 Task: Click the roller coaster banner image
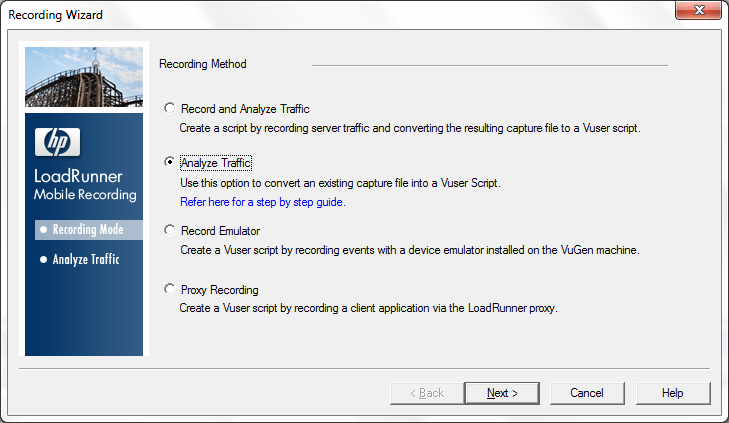[85, 79]
